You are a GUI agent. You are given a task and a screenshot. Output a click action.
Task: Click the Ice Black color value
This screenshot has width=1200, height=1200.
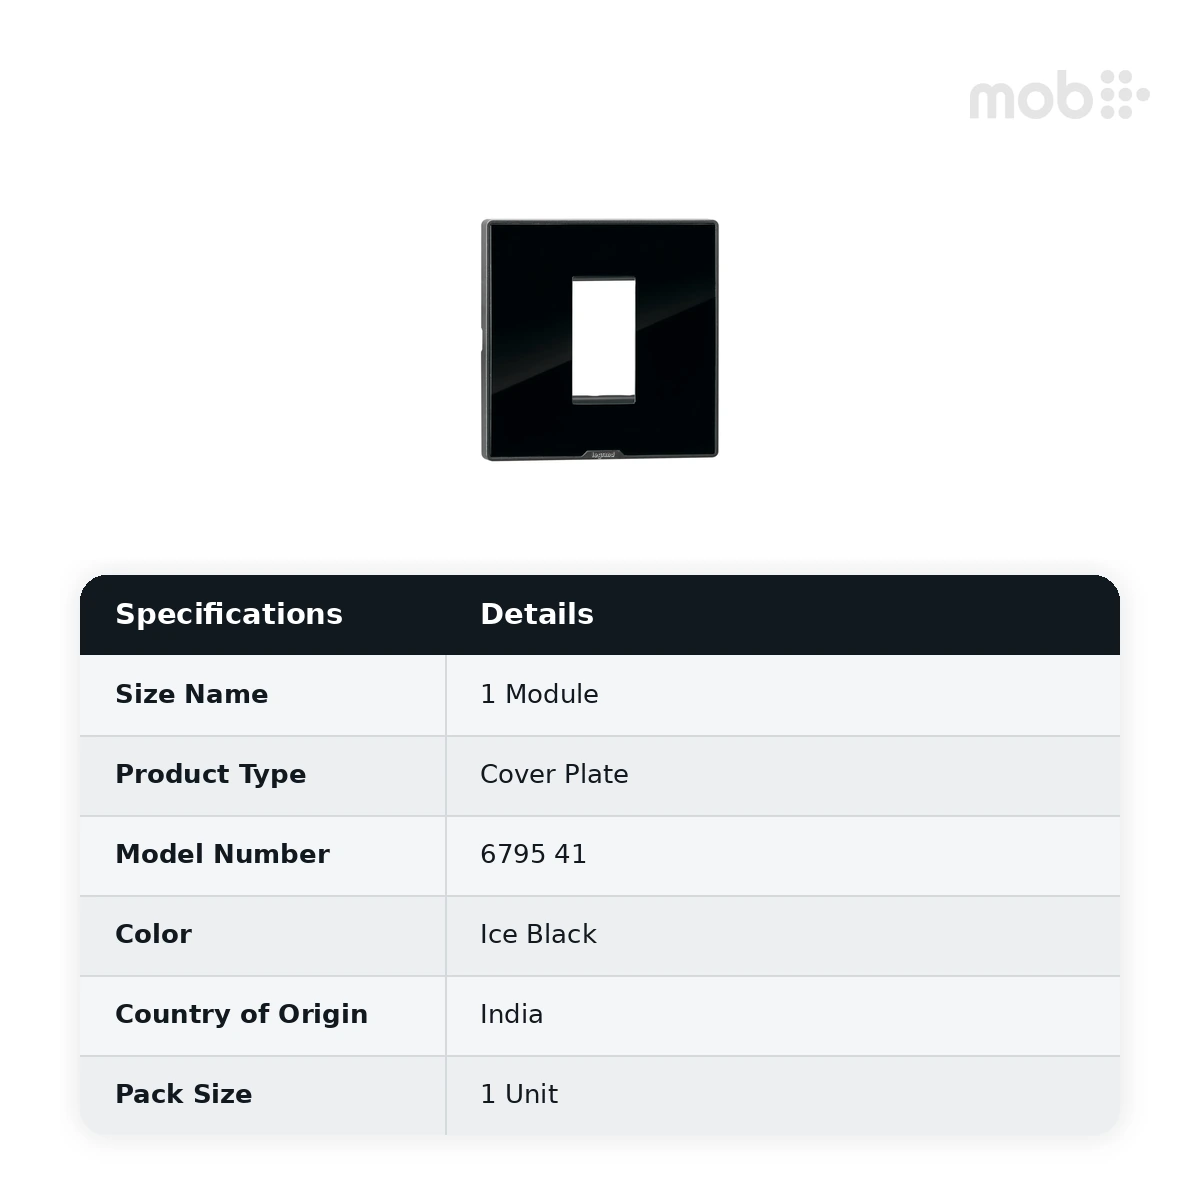(x=538, y=934)
